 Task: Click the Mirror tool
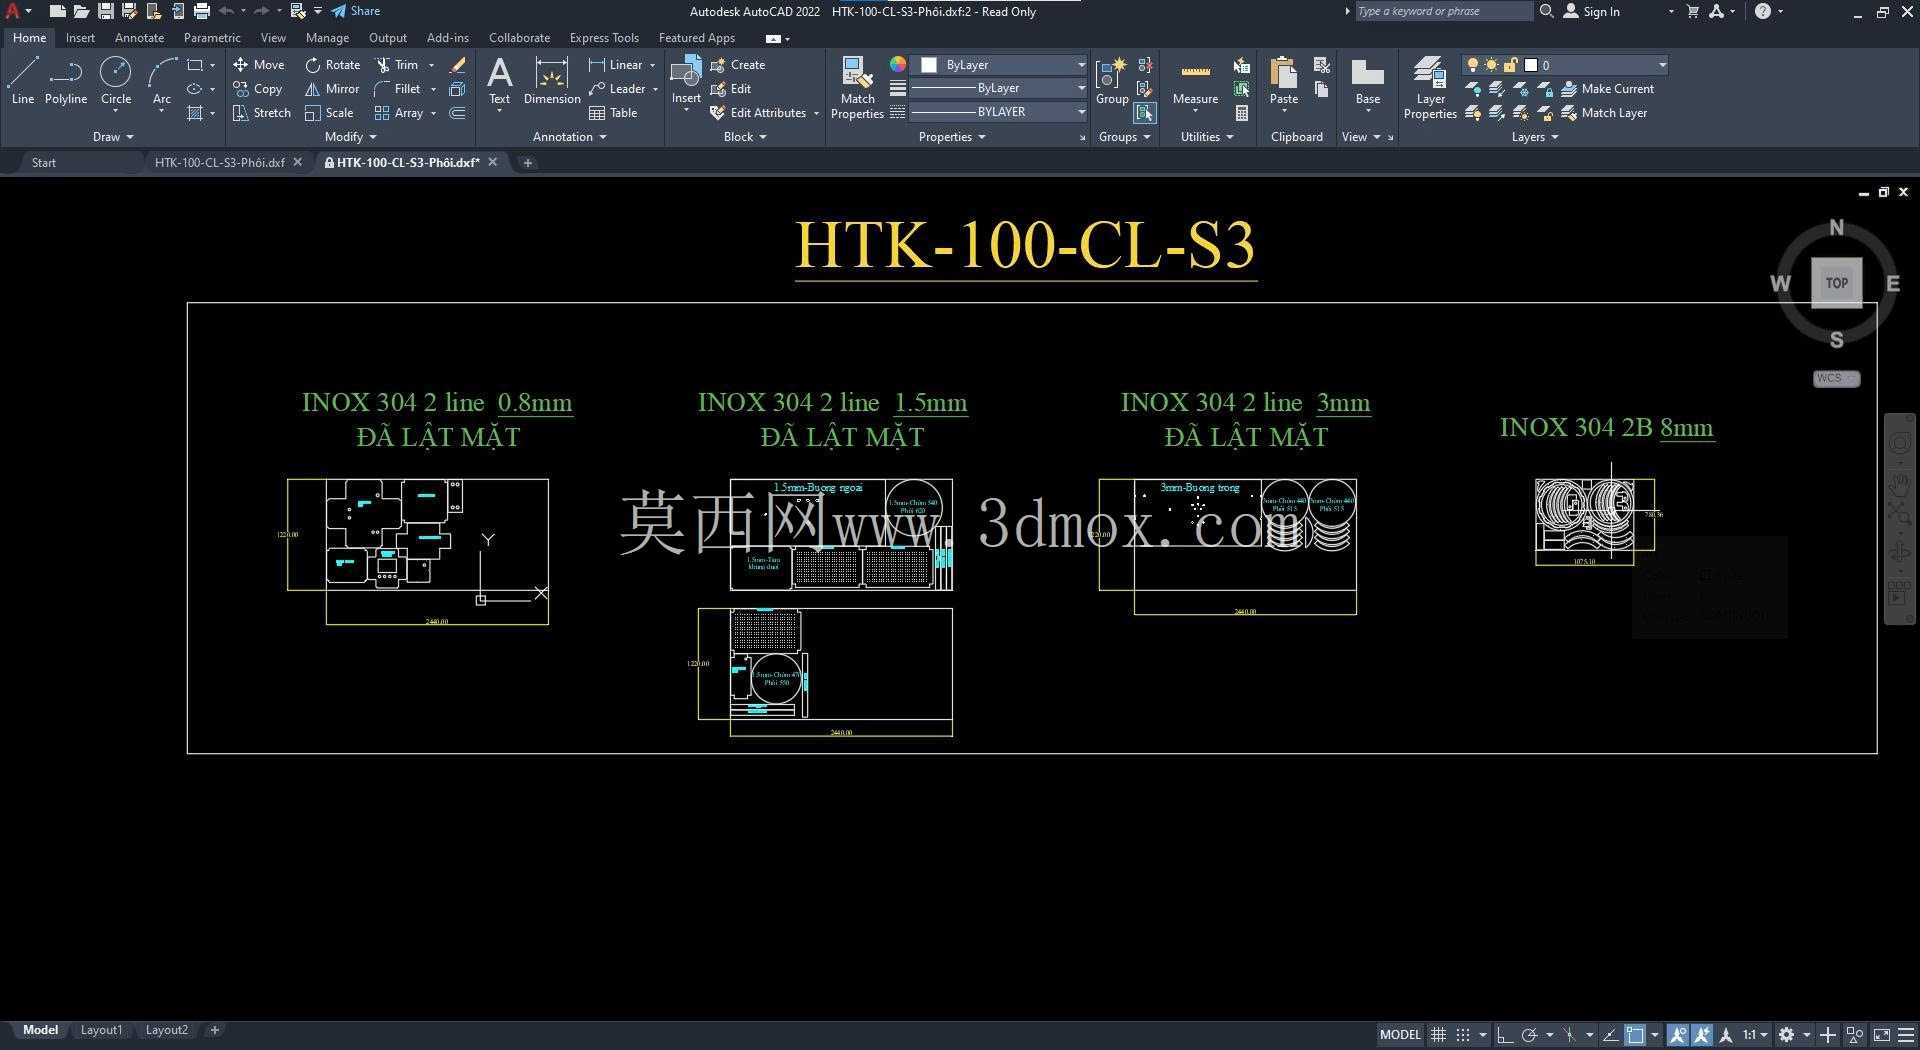pos(333,88)
